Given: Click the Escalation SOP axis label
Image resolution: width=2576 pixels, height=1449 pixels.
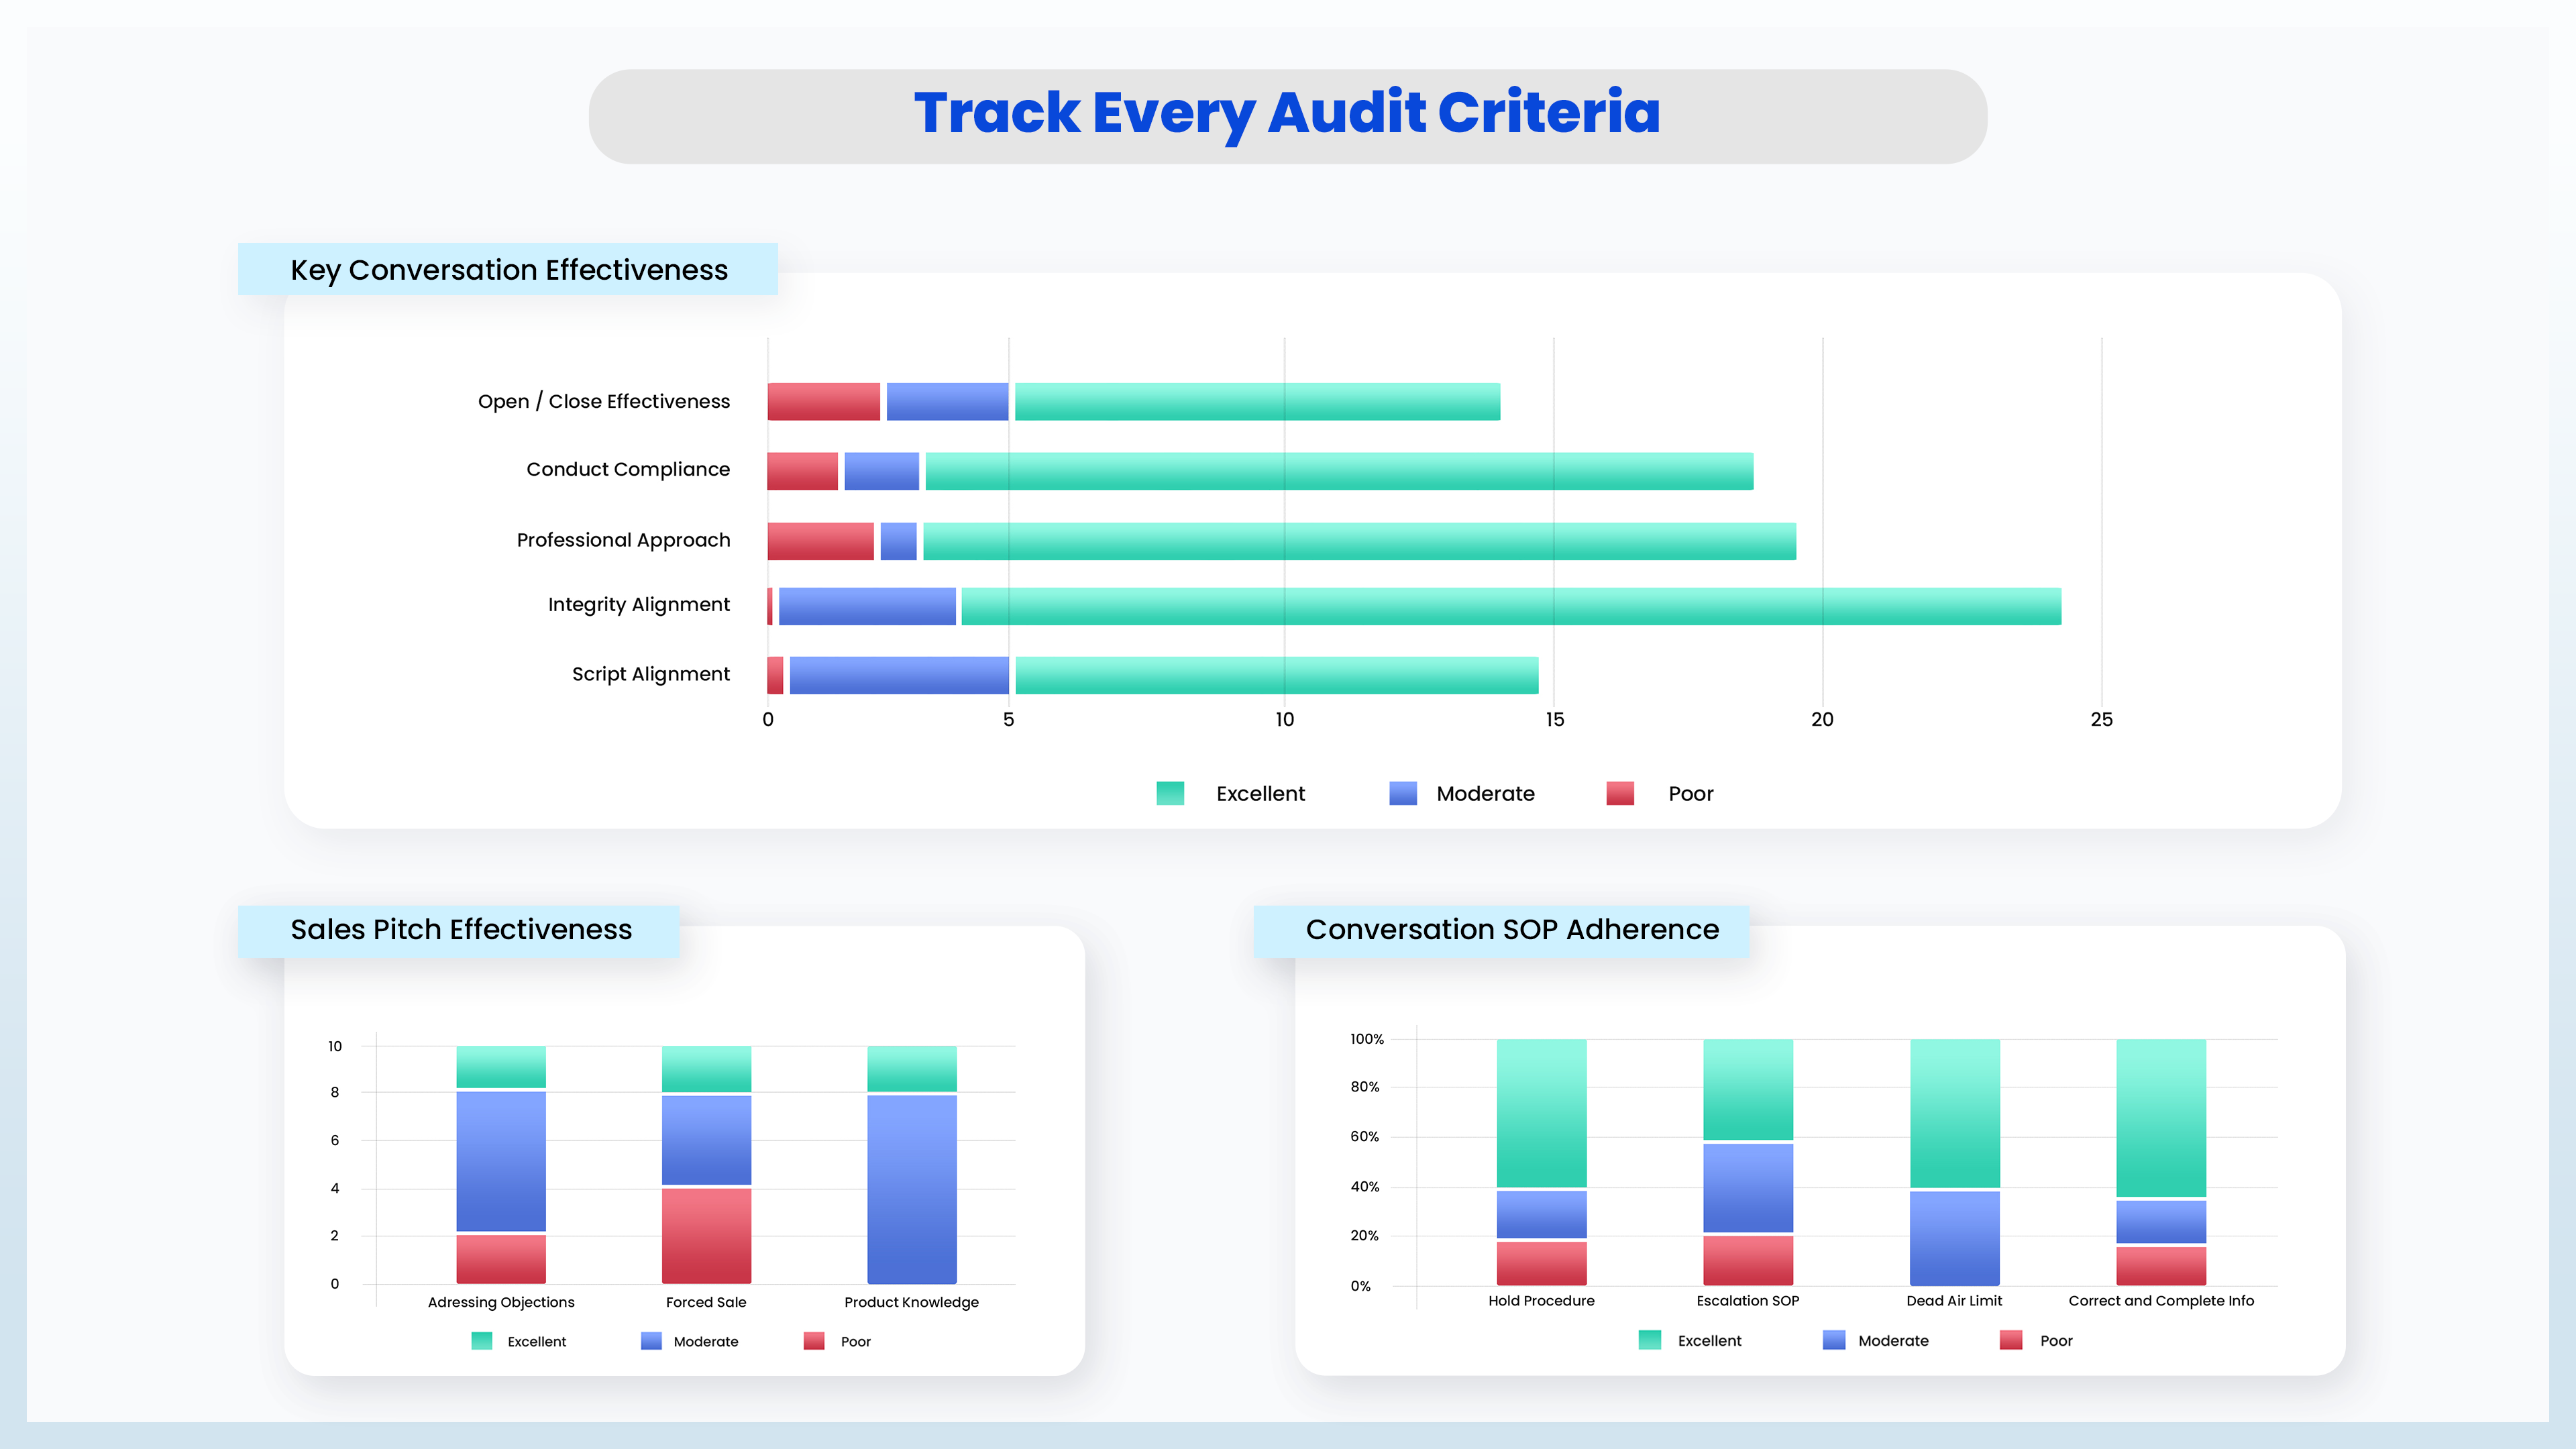Looking at the screenshot, I should pyautogui.click(x=1747, y=1300).
